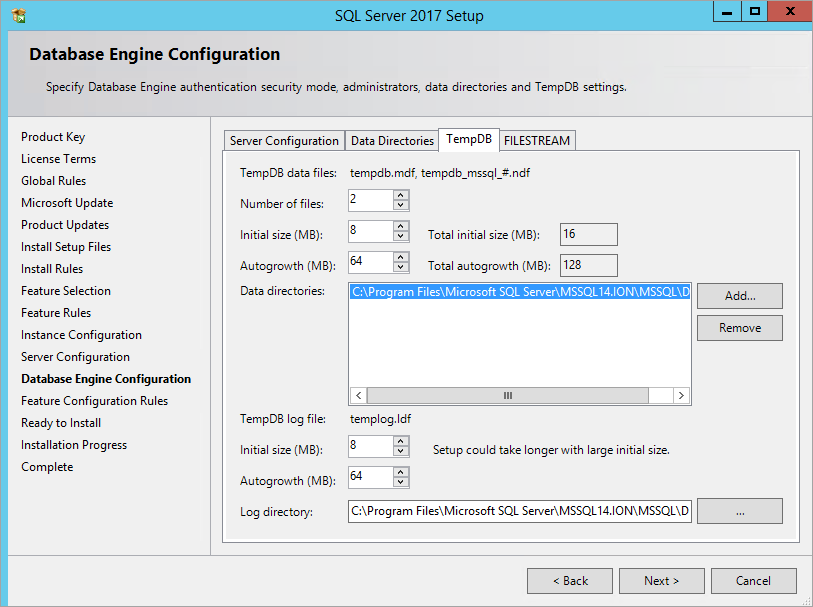
Task: Click the Database Engine Configuration sidebar step
Action: tap(106, 379)
